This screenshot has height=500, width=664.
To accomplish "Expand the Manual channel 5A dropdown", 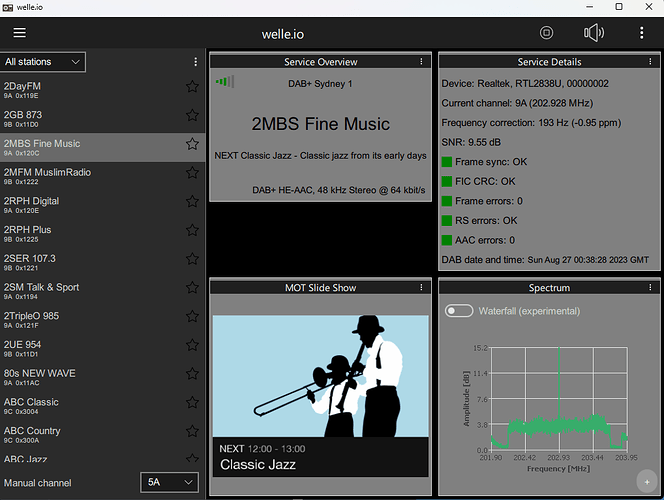I will point(169,482).
